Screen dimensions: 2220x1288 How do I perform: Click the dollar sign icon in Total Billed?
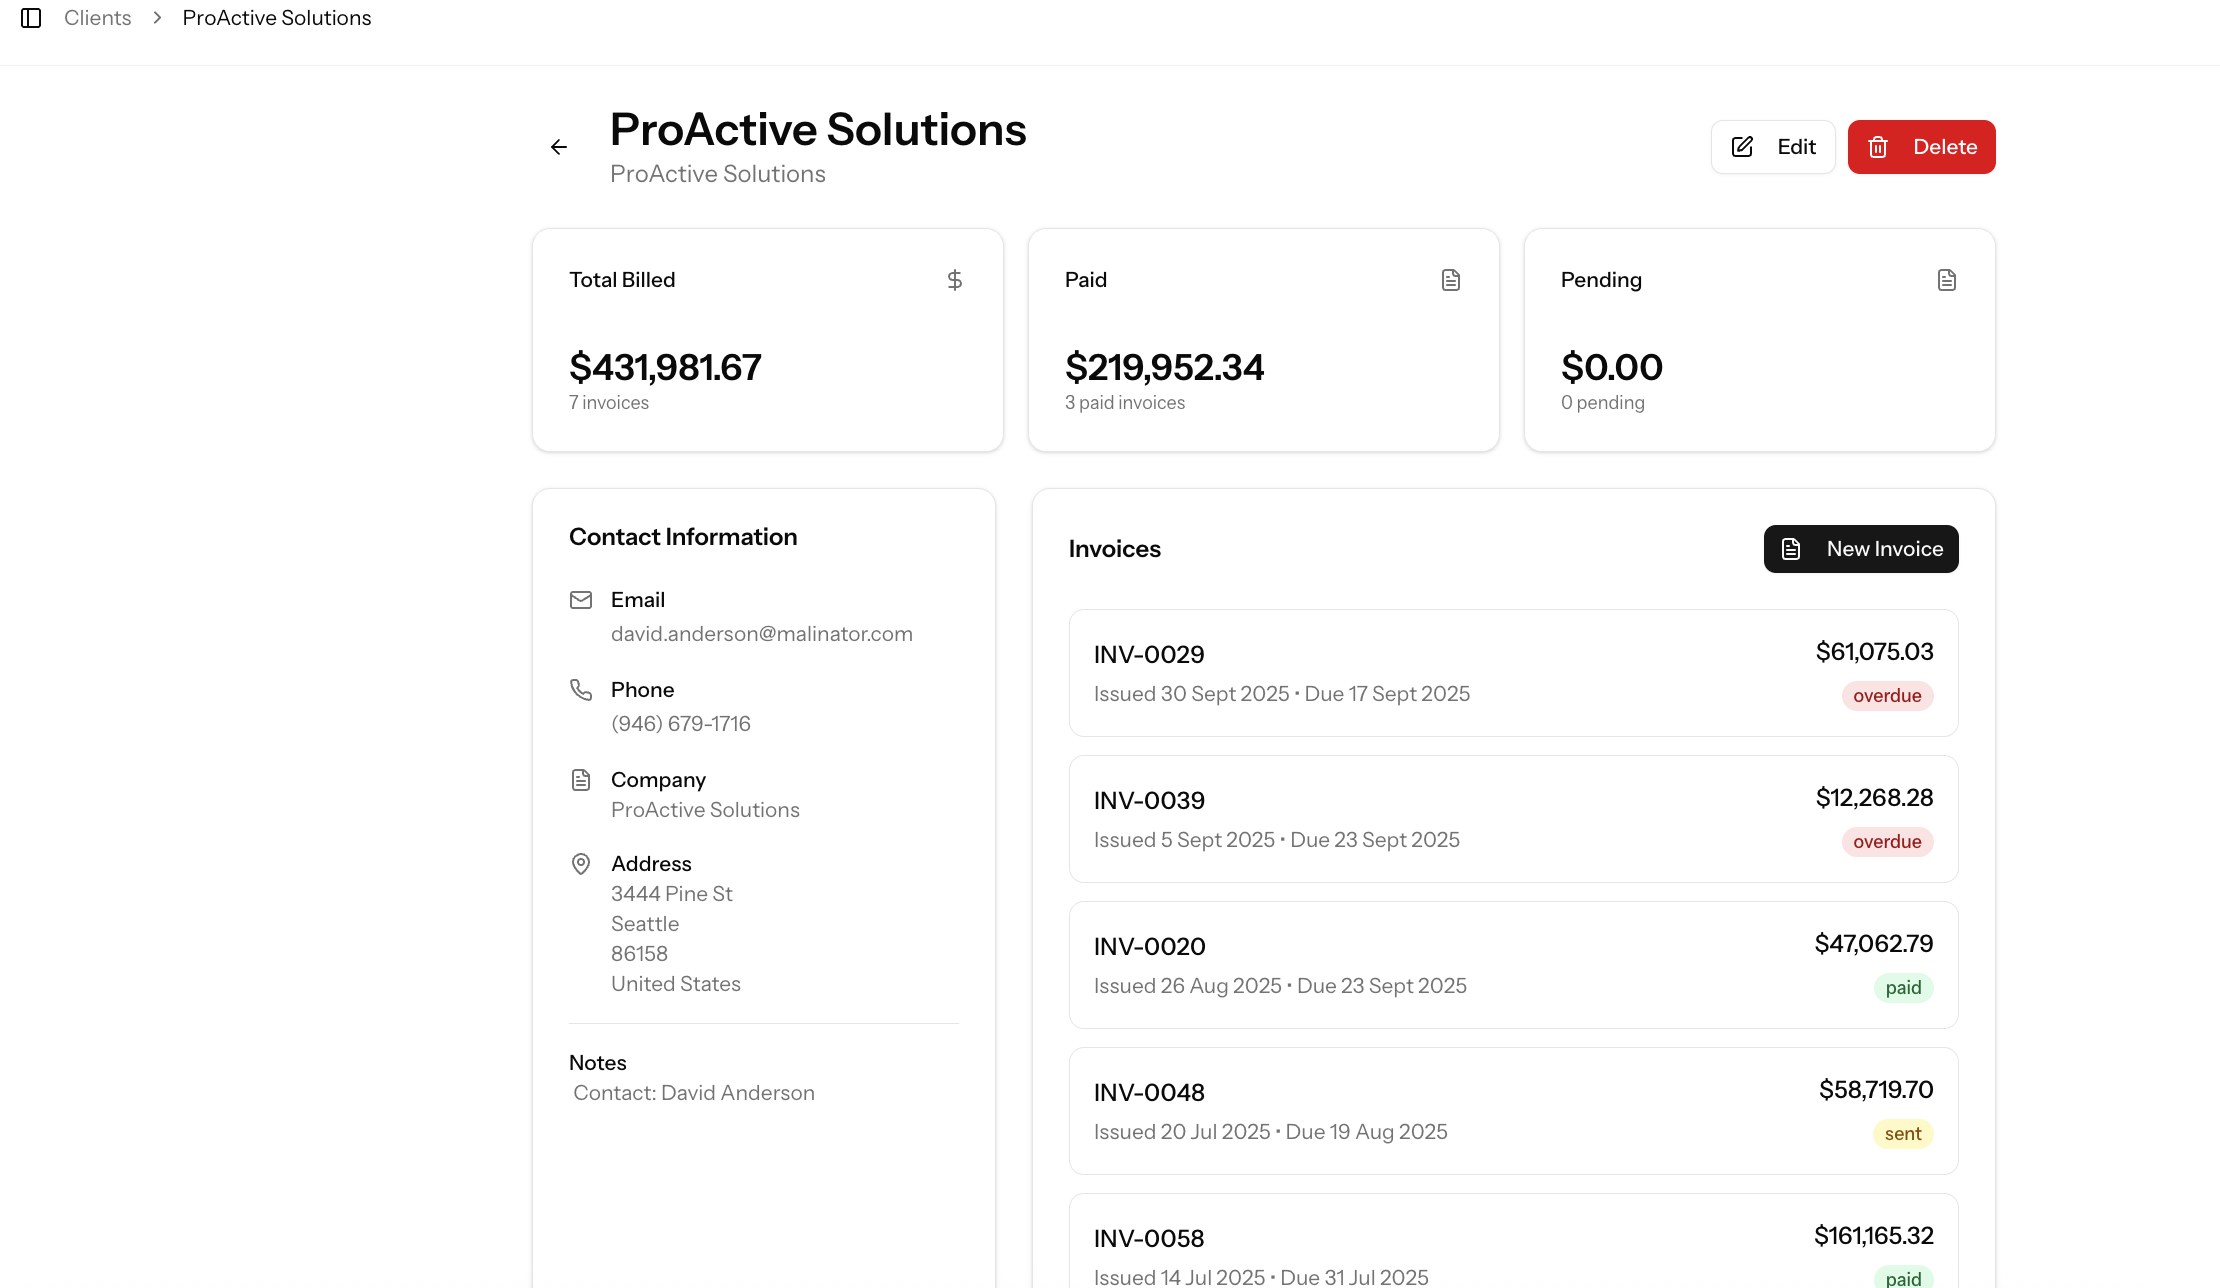[954, 280]
